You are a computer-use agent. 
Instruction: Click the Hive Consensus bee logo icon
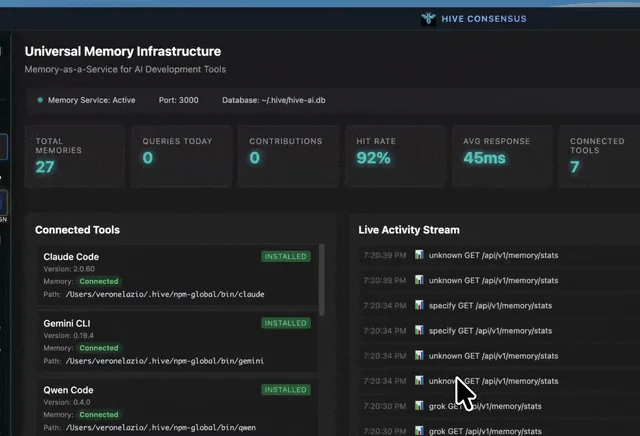tap(428, 18)
